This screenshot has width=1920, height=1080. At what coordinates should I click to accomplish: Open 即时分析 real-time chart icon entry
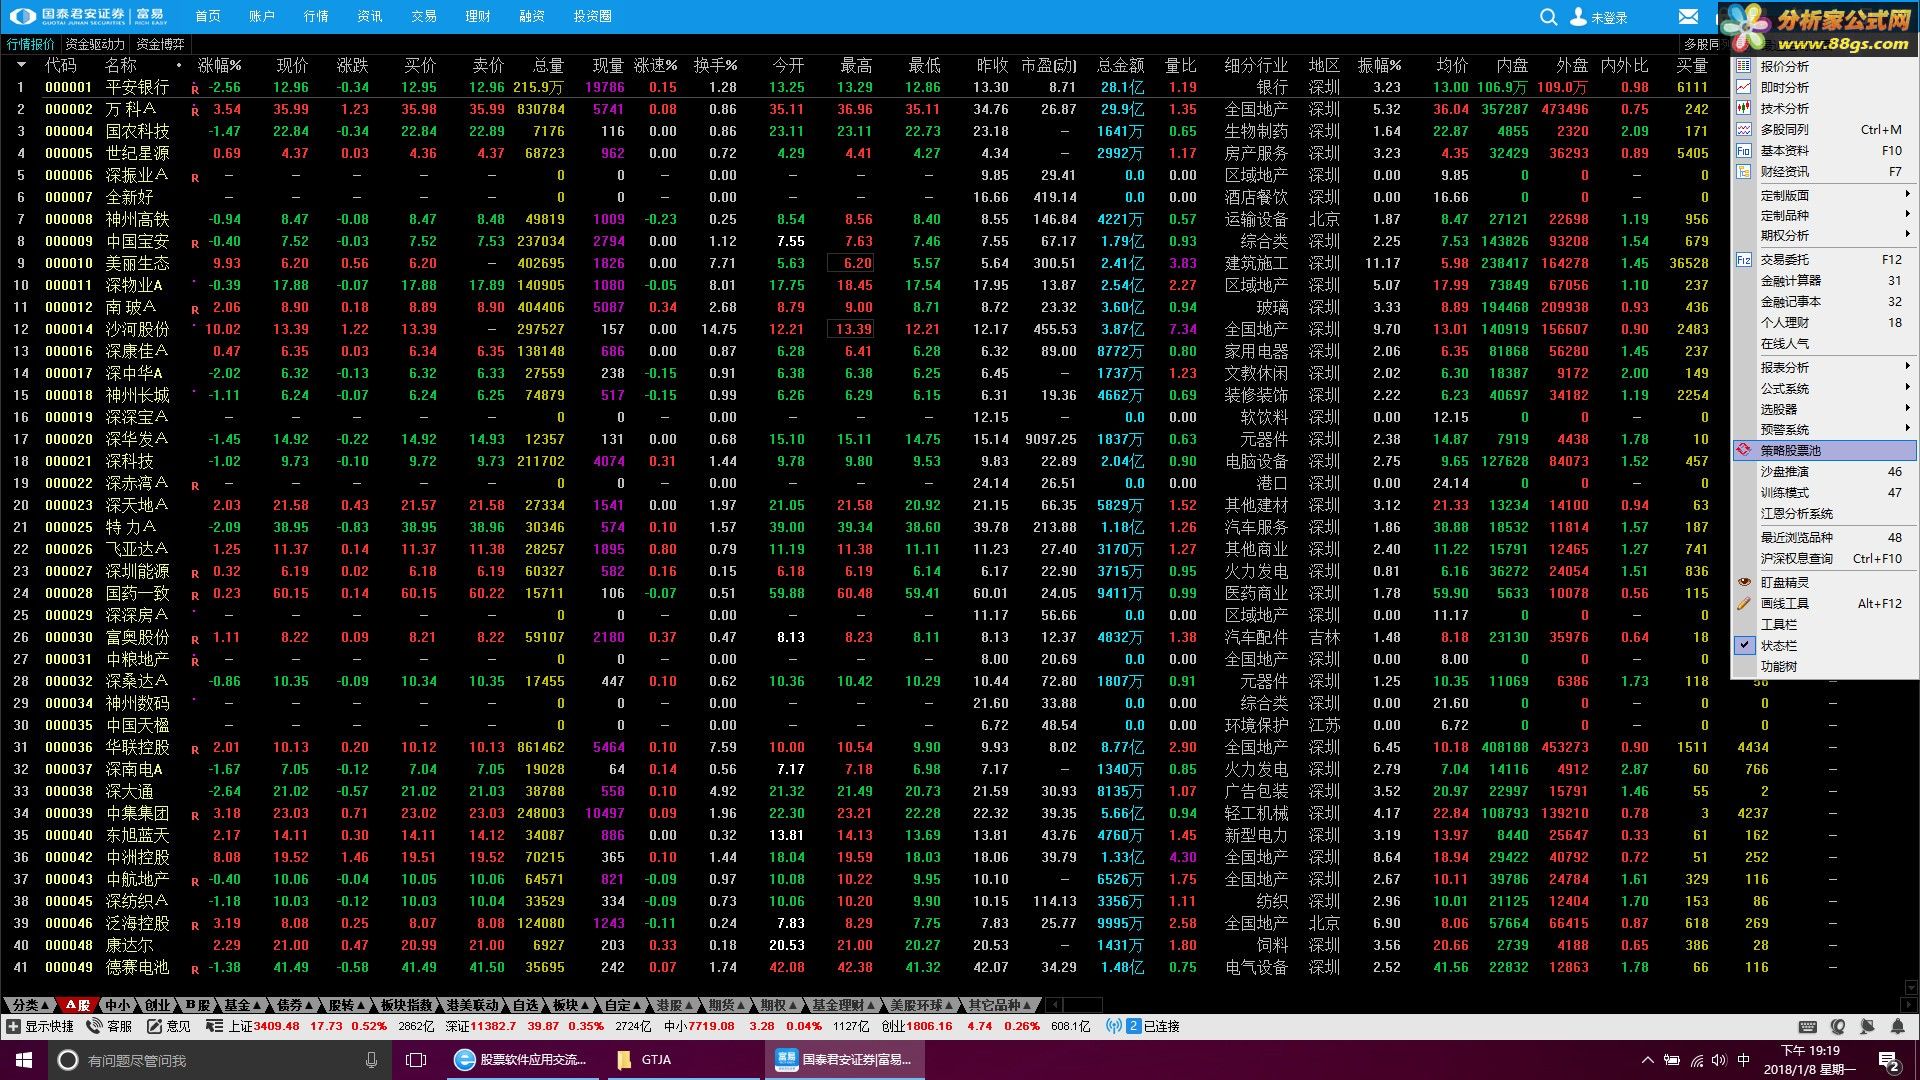(x=1743, y=87)
